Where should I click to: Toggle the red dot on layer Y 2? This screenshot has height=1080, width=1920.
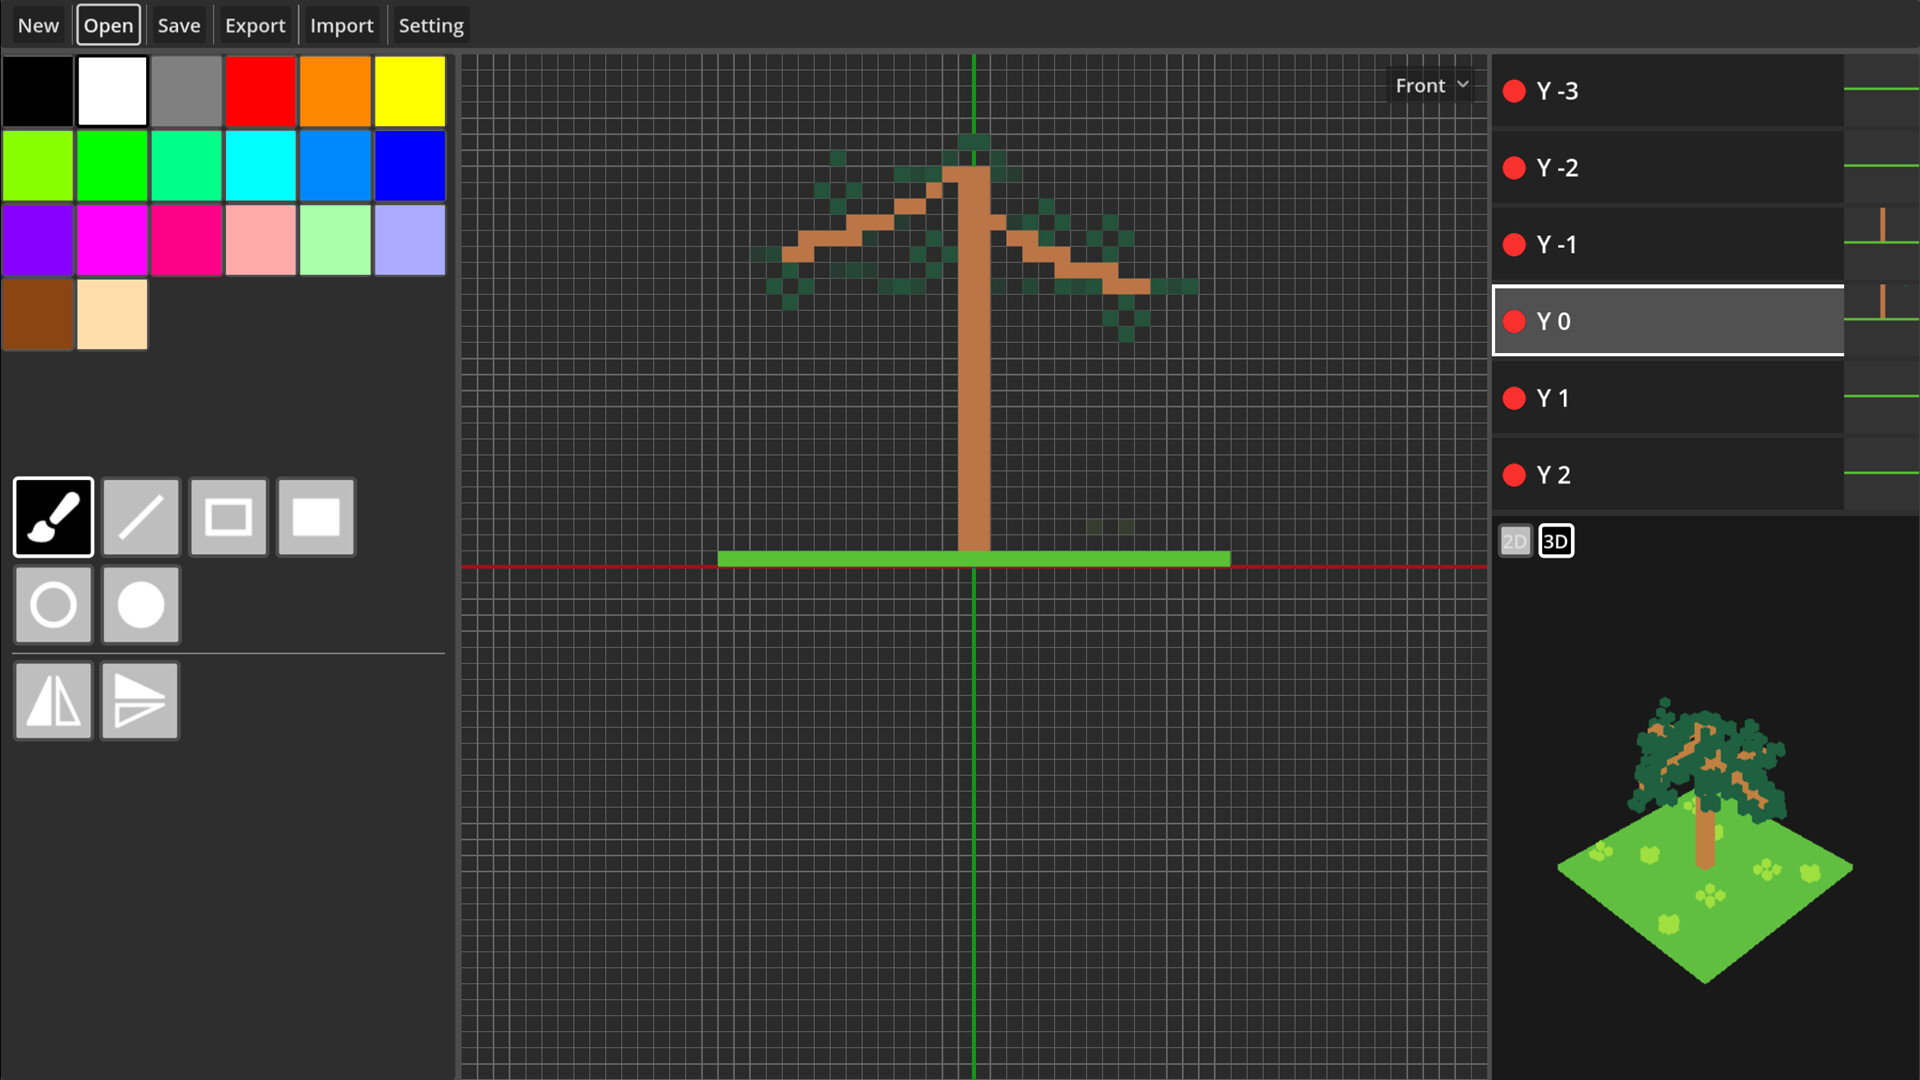click(x=1513, y=475)
